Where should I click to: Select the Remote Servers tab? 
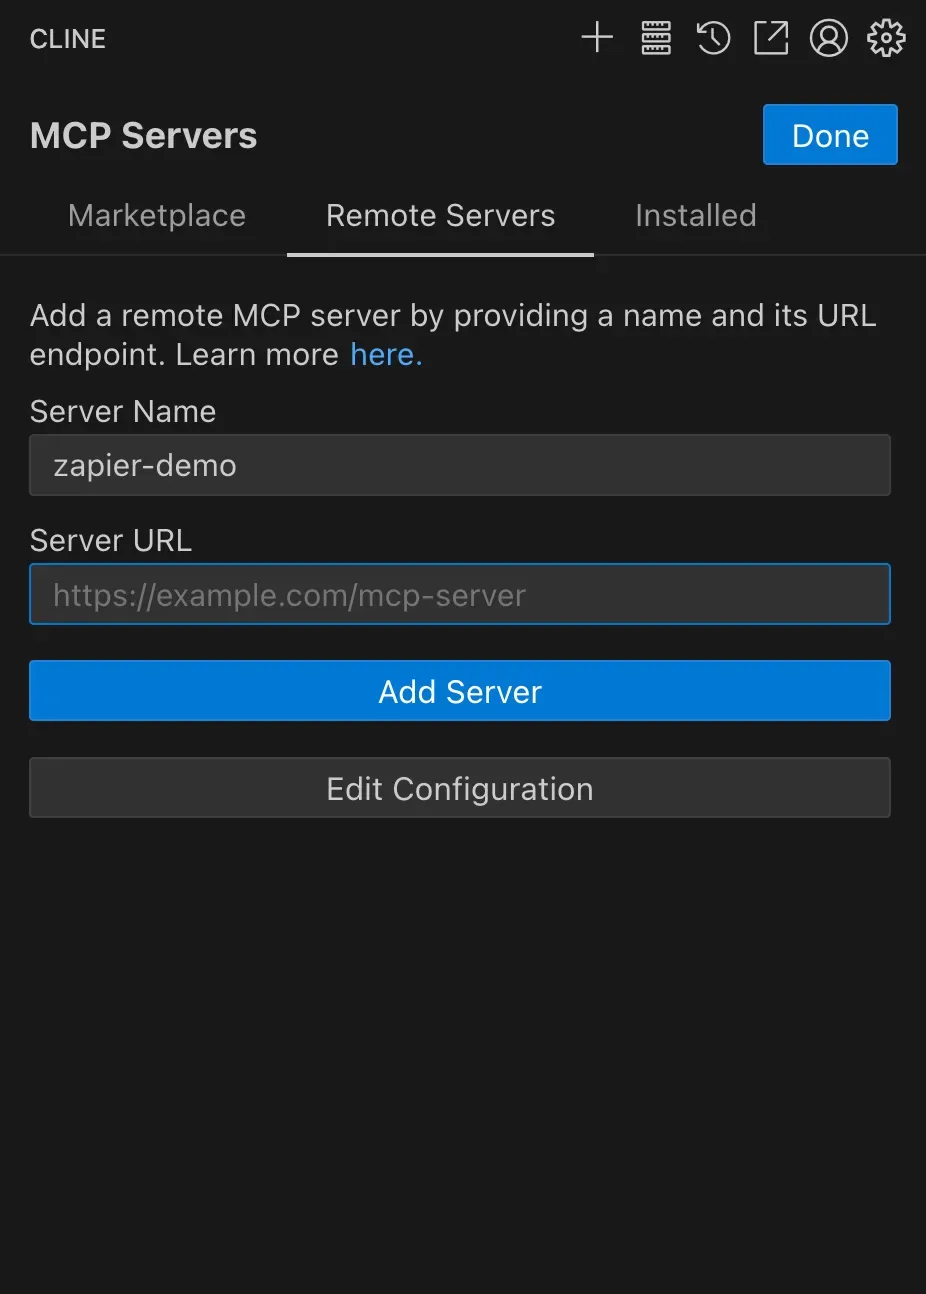pos(440,216)
